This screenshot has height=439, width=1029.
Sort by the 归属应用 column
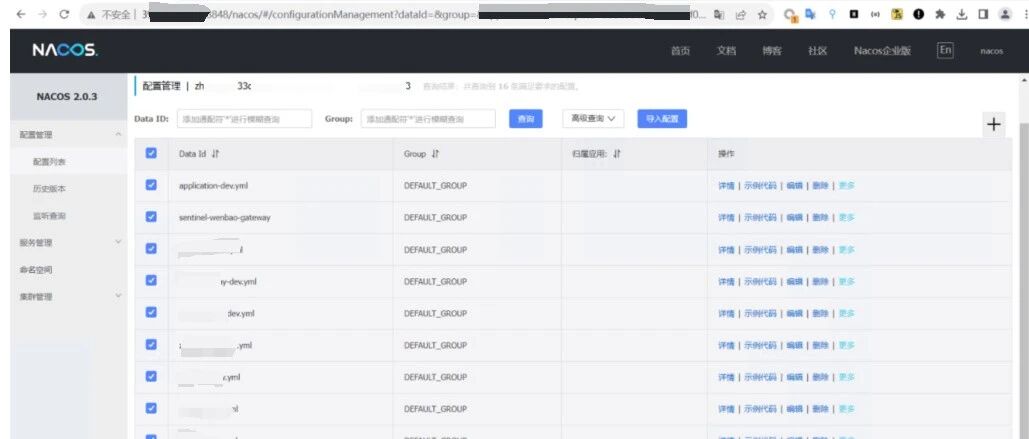(x=617, y=154)
